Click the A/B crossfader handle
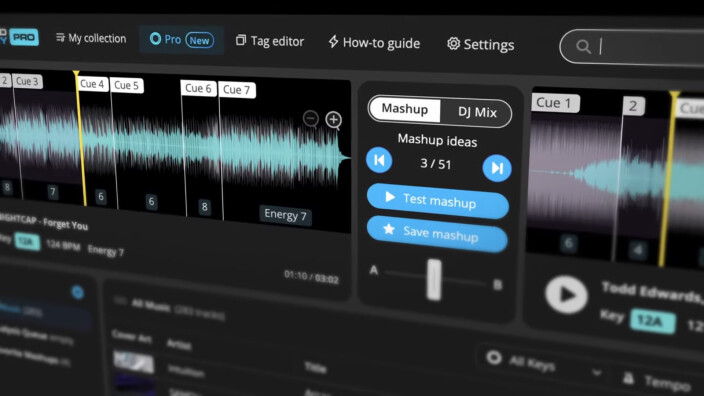The image size is (704, 396). click(x=434, y=279)
